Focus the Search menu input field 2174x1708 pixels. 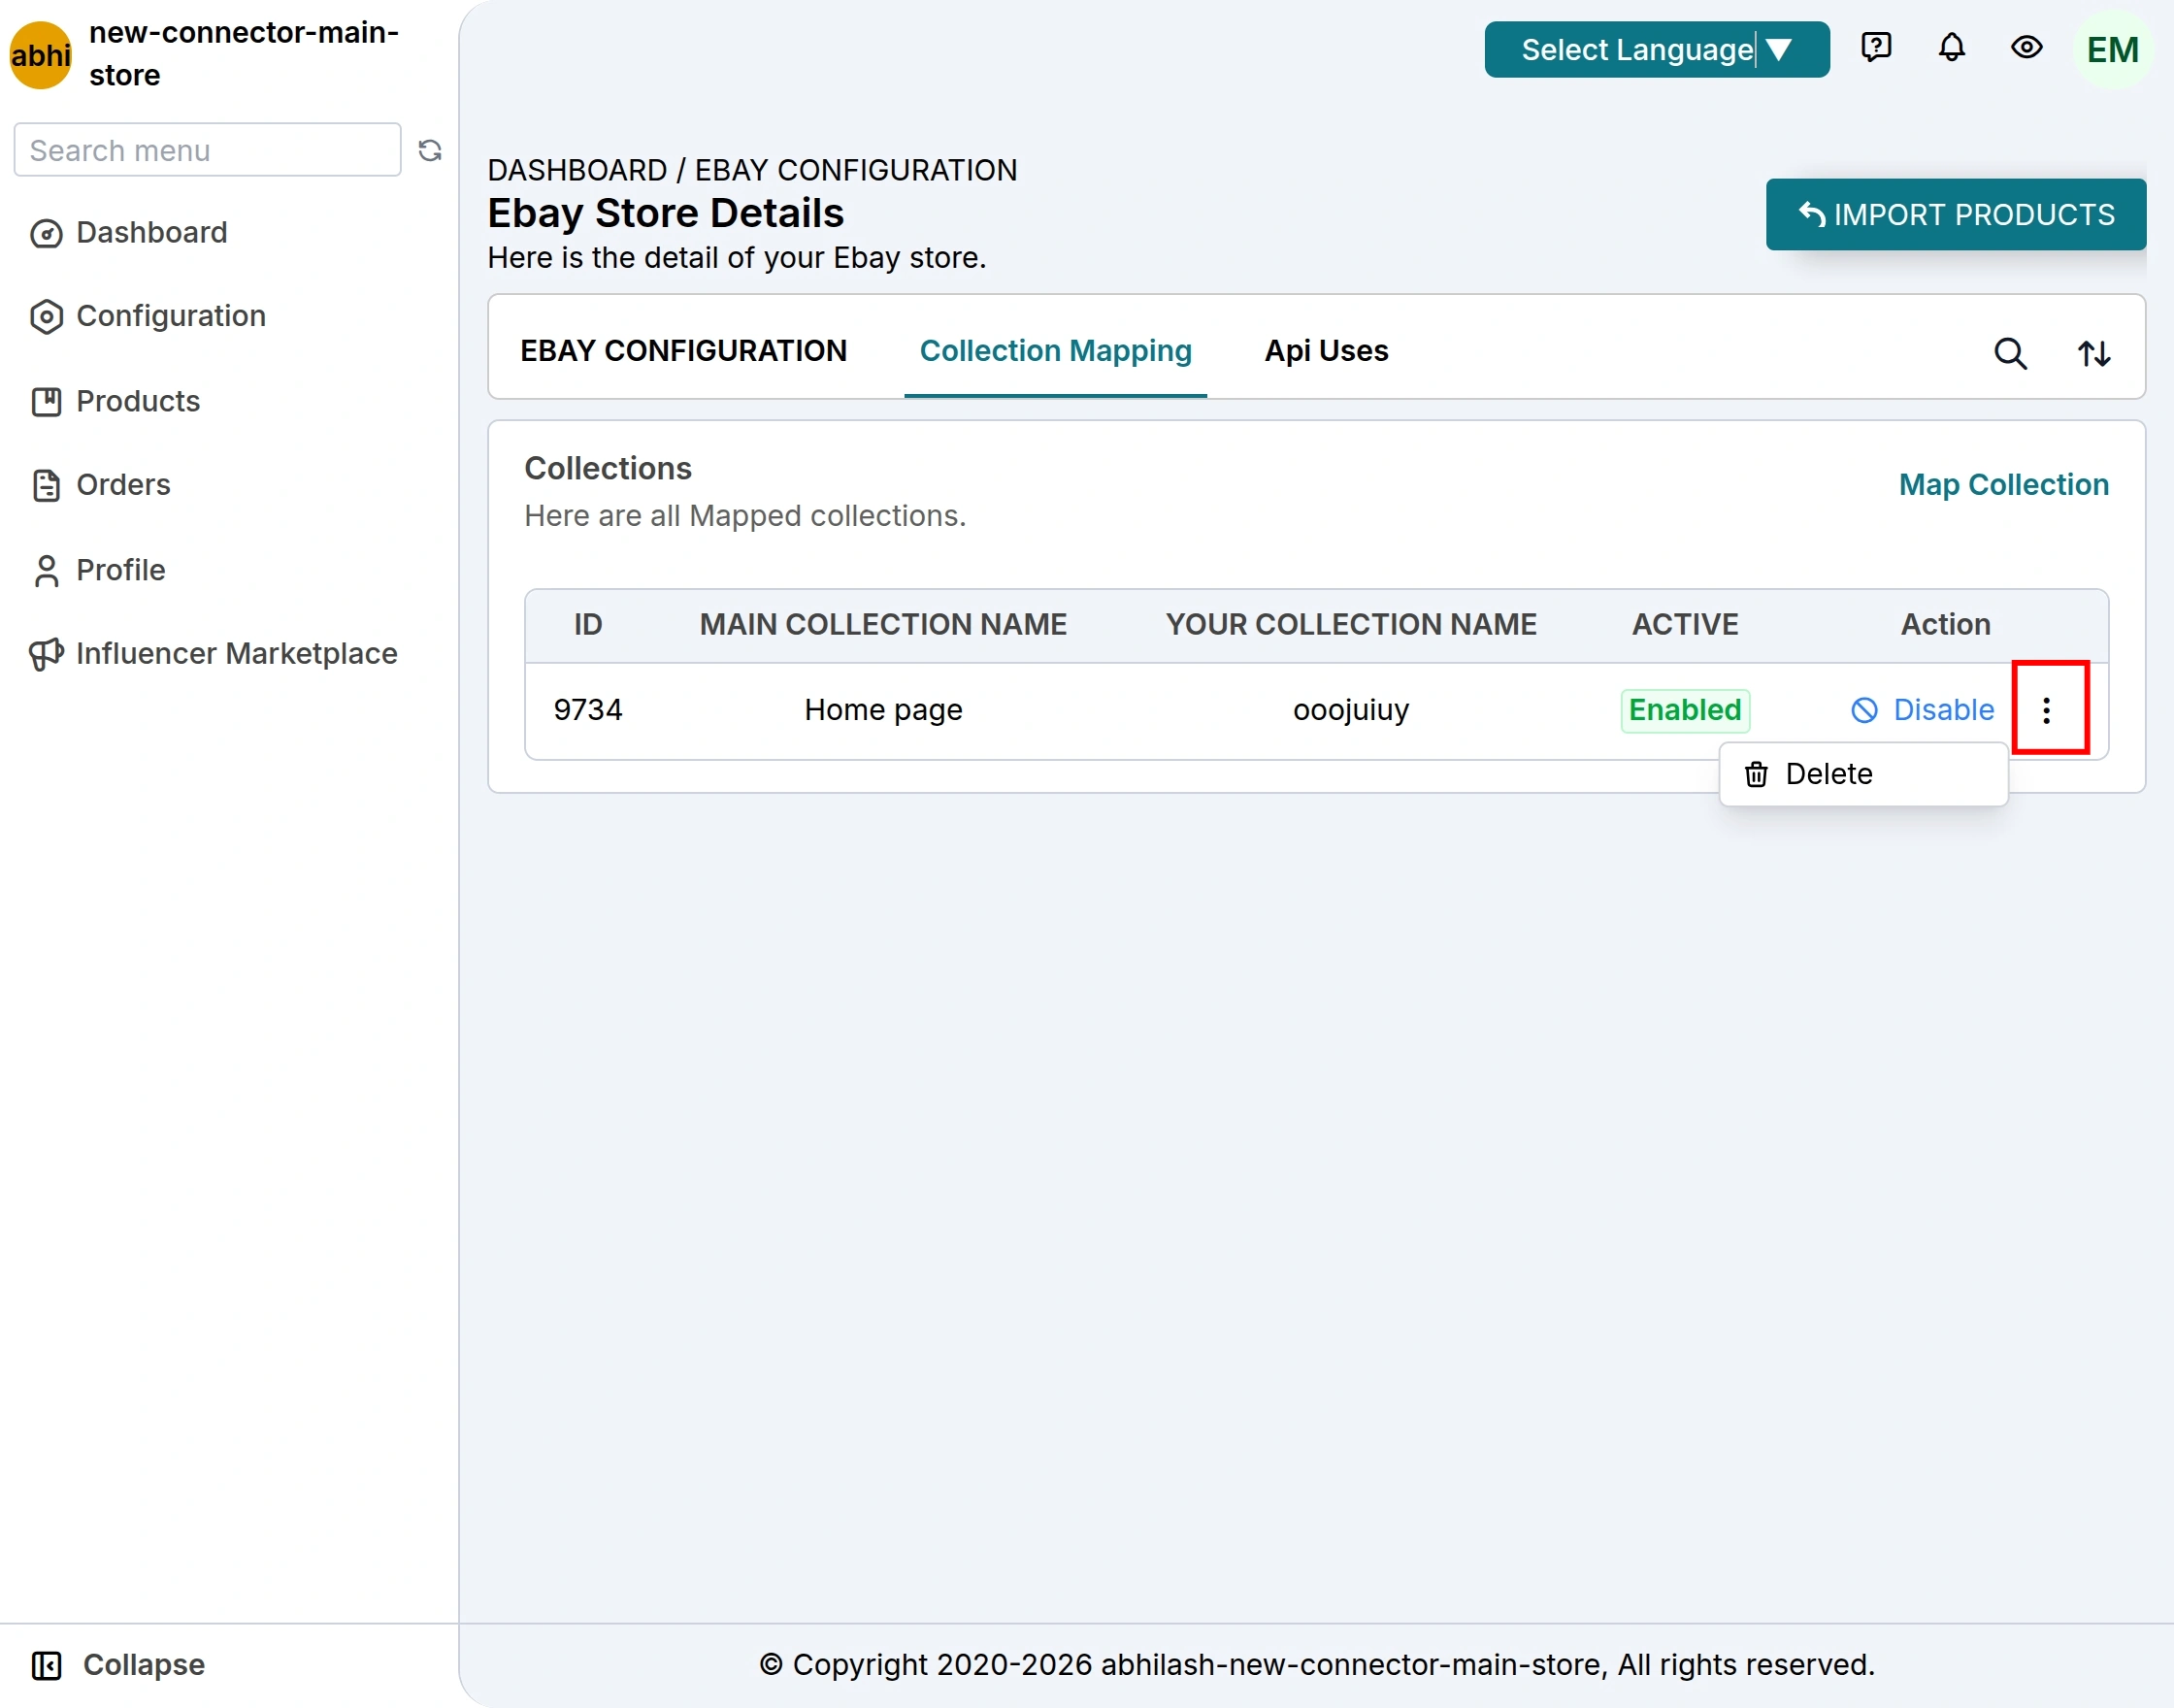click(208, 150)
